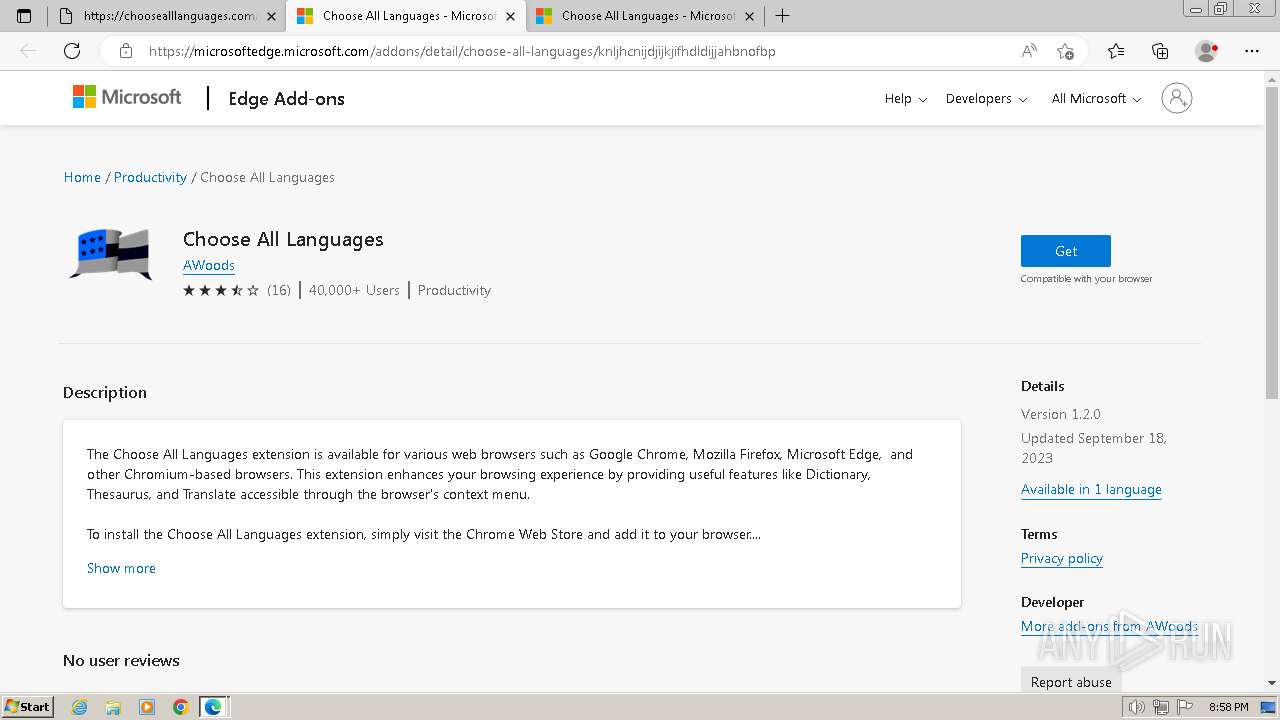View site information lock icon
Screen dimensions: 1280x720
click(126, 51)
